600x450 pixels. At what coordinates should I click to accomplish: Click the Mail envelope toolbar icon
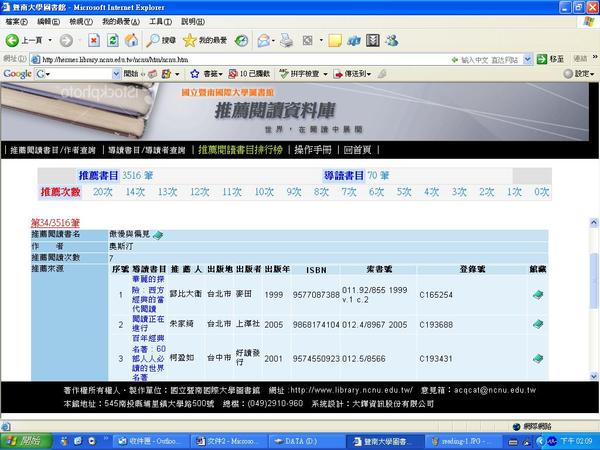tap(263, 40)
